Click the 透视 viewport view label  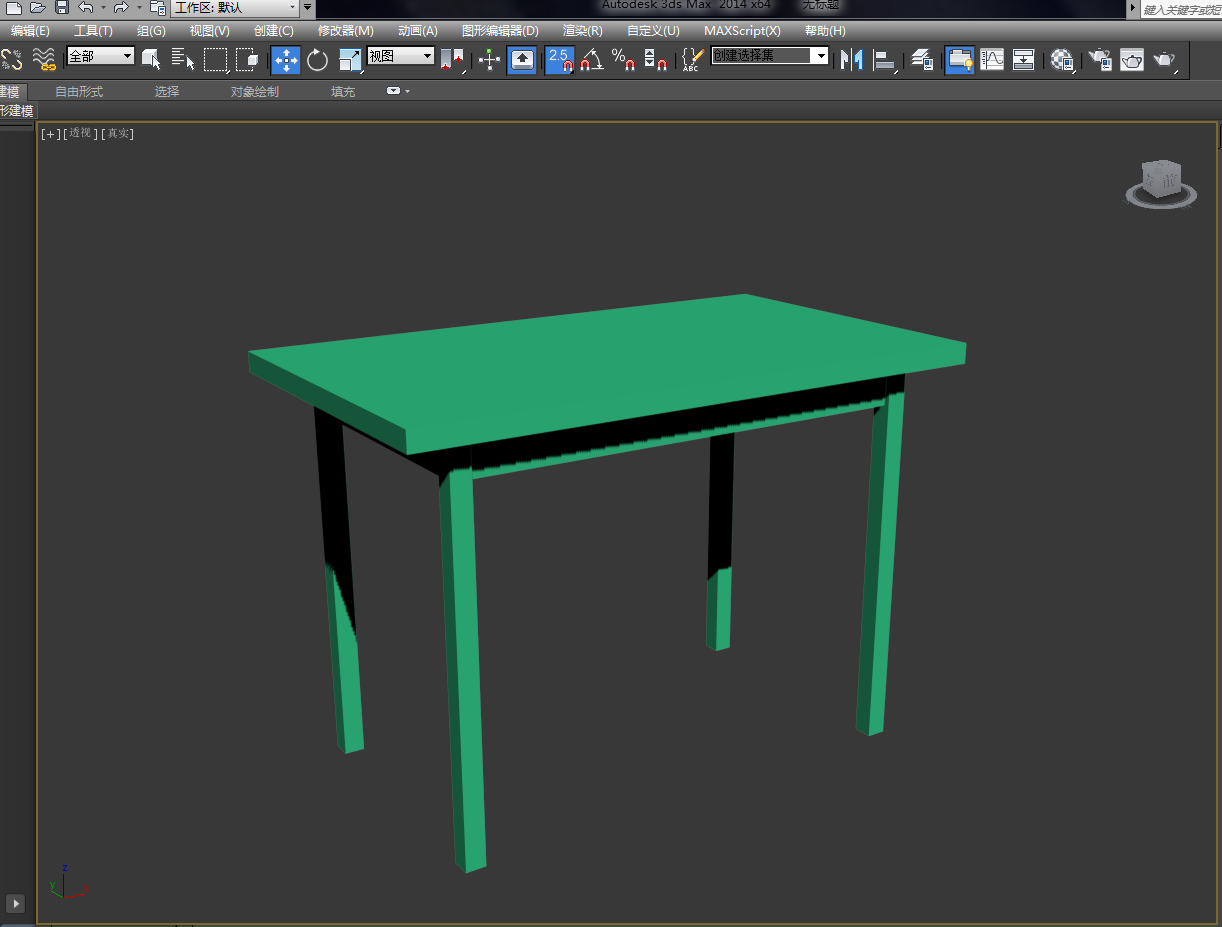[x=80, y=133]
